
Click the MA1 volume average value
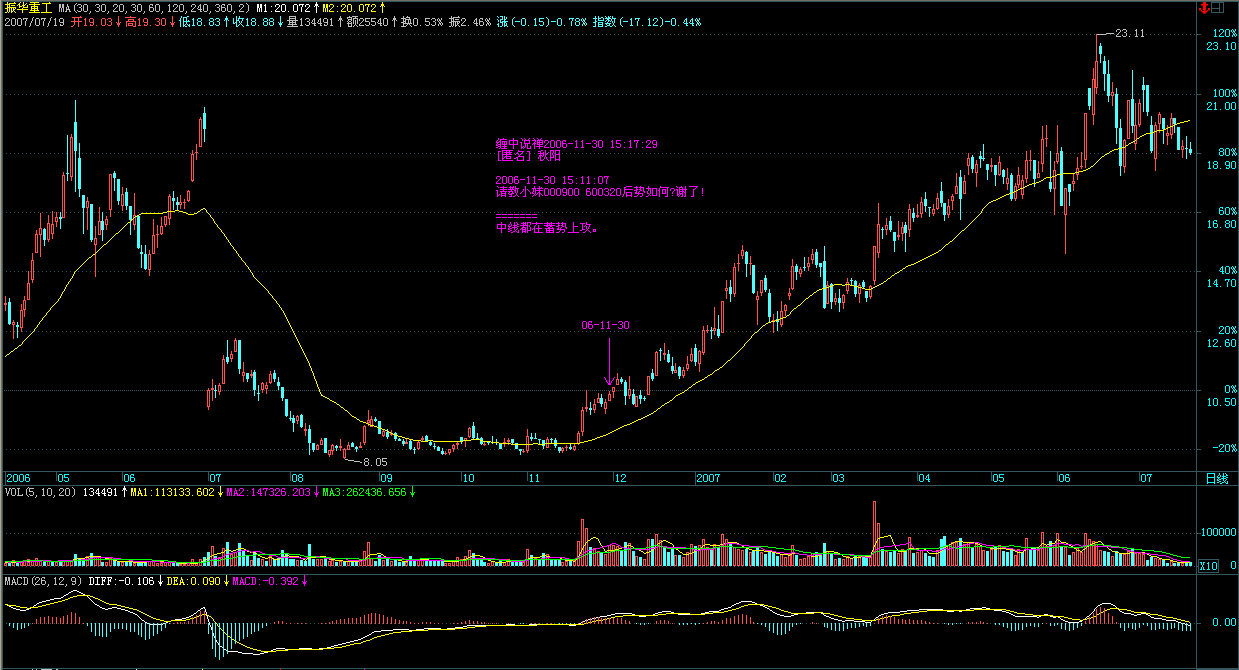tap(173, 492)
